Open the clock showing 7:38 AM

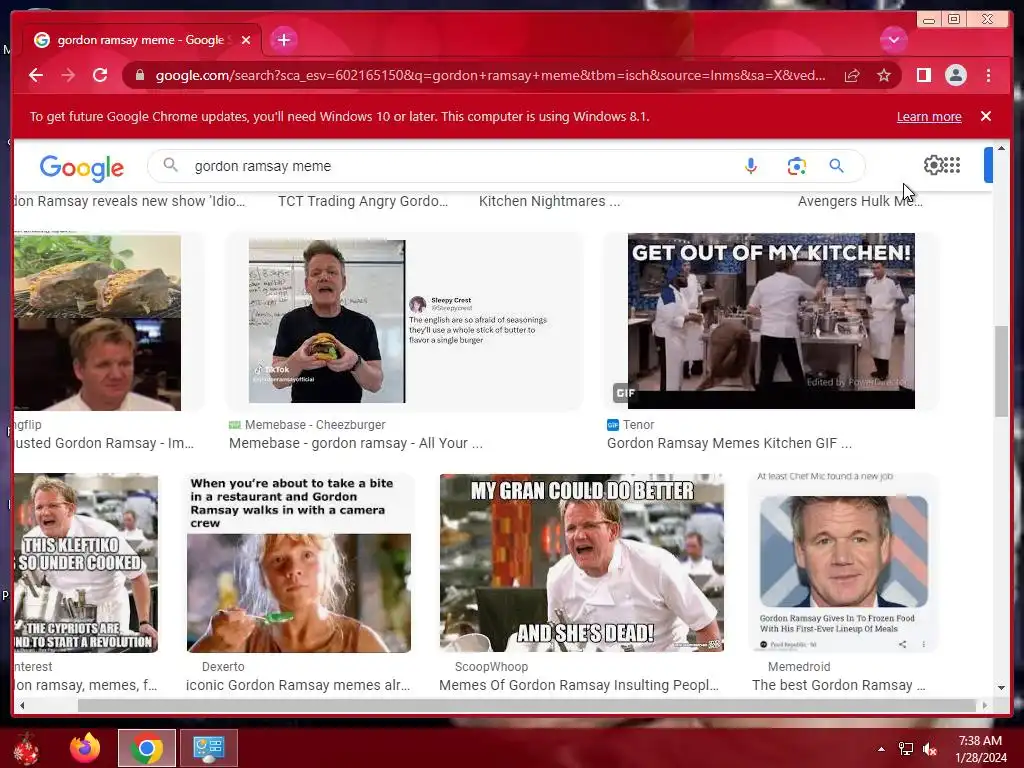[980, 749]
